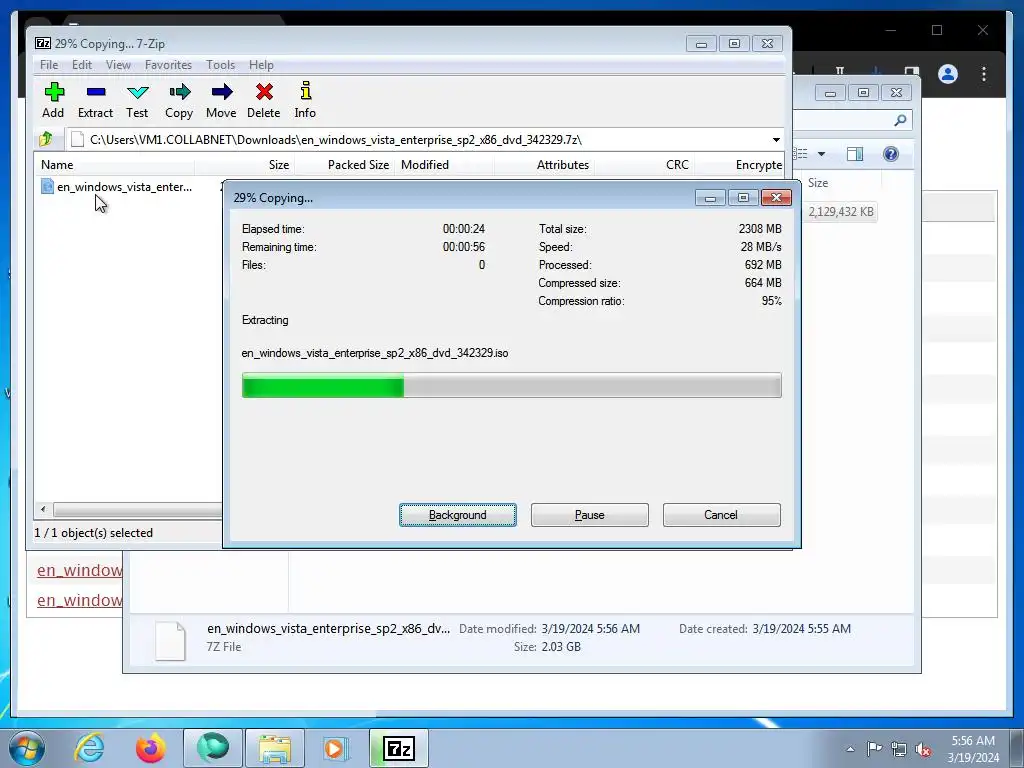Switch to Windows Explorer taskbar button
This screenshot has height=768, width=1024.
click(x=274, y=748)
